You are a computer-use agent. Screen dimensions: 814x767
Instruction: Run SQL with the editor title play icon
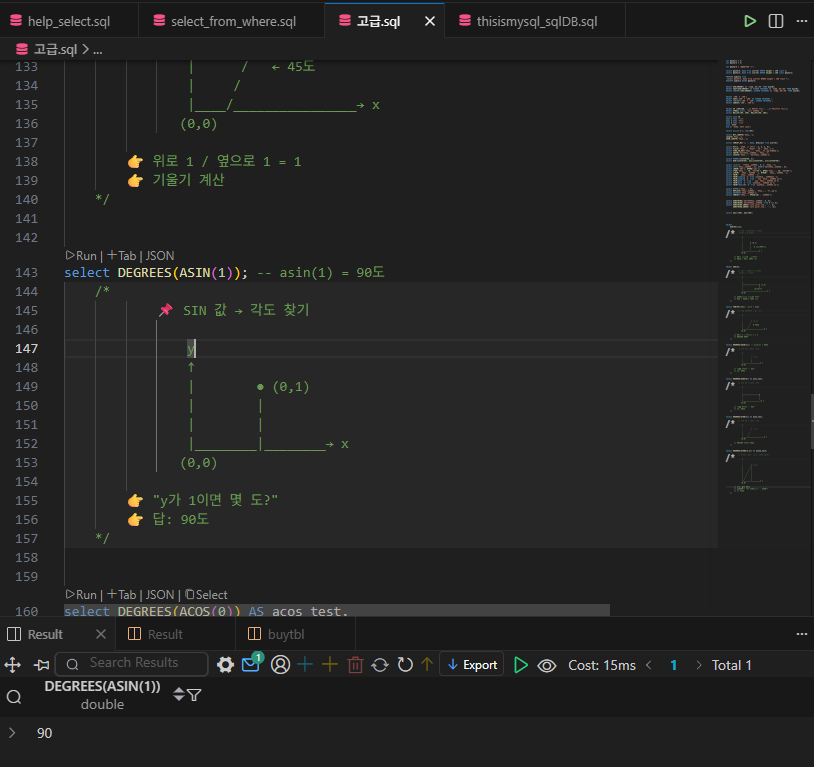(750, 21)
